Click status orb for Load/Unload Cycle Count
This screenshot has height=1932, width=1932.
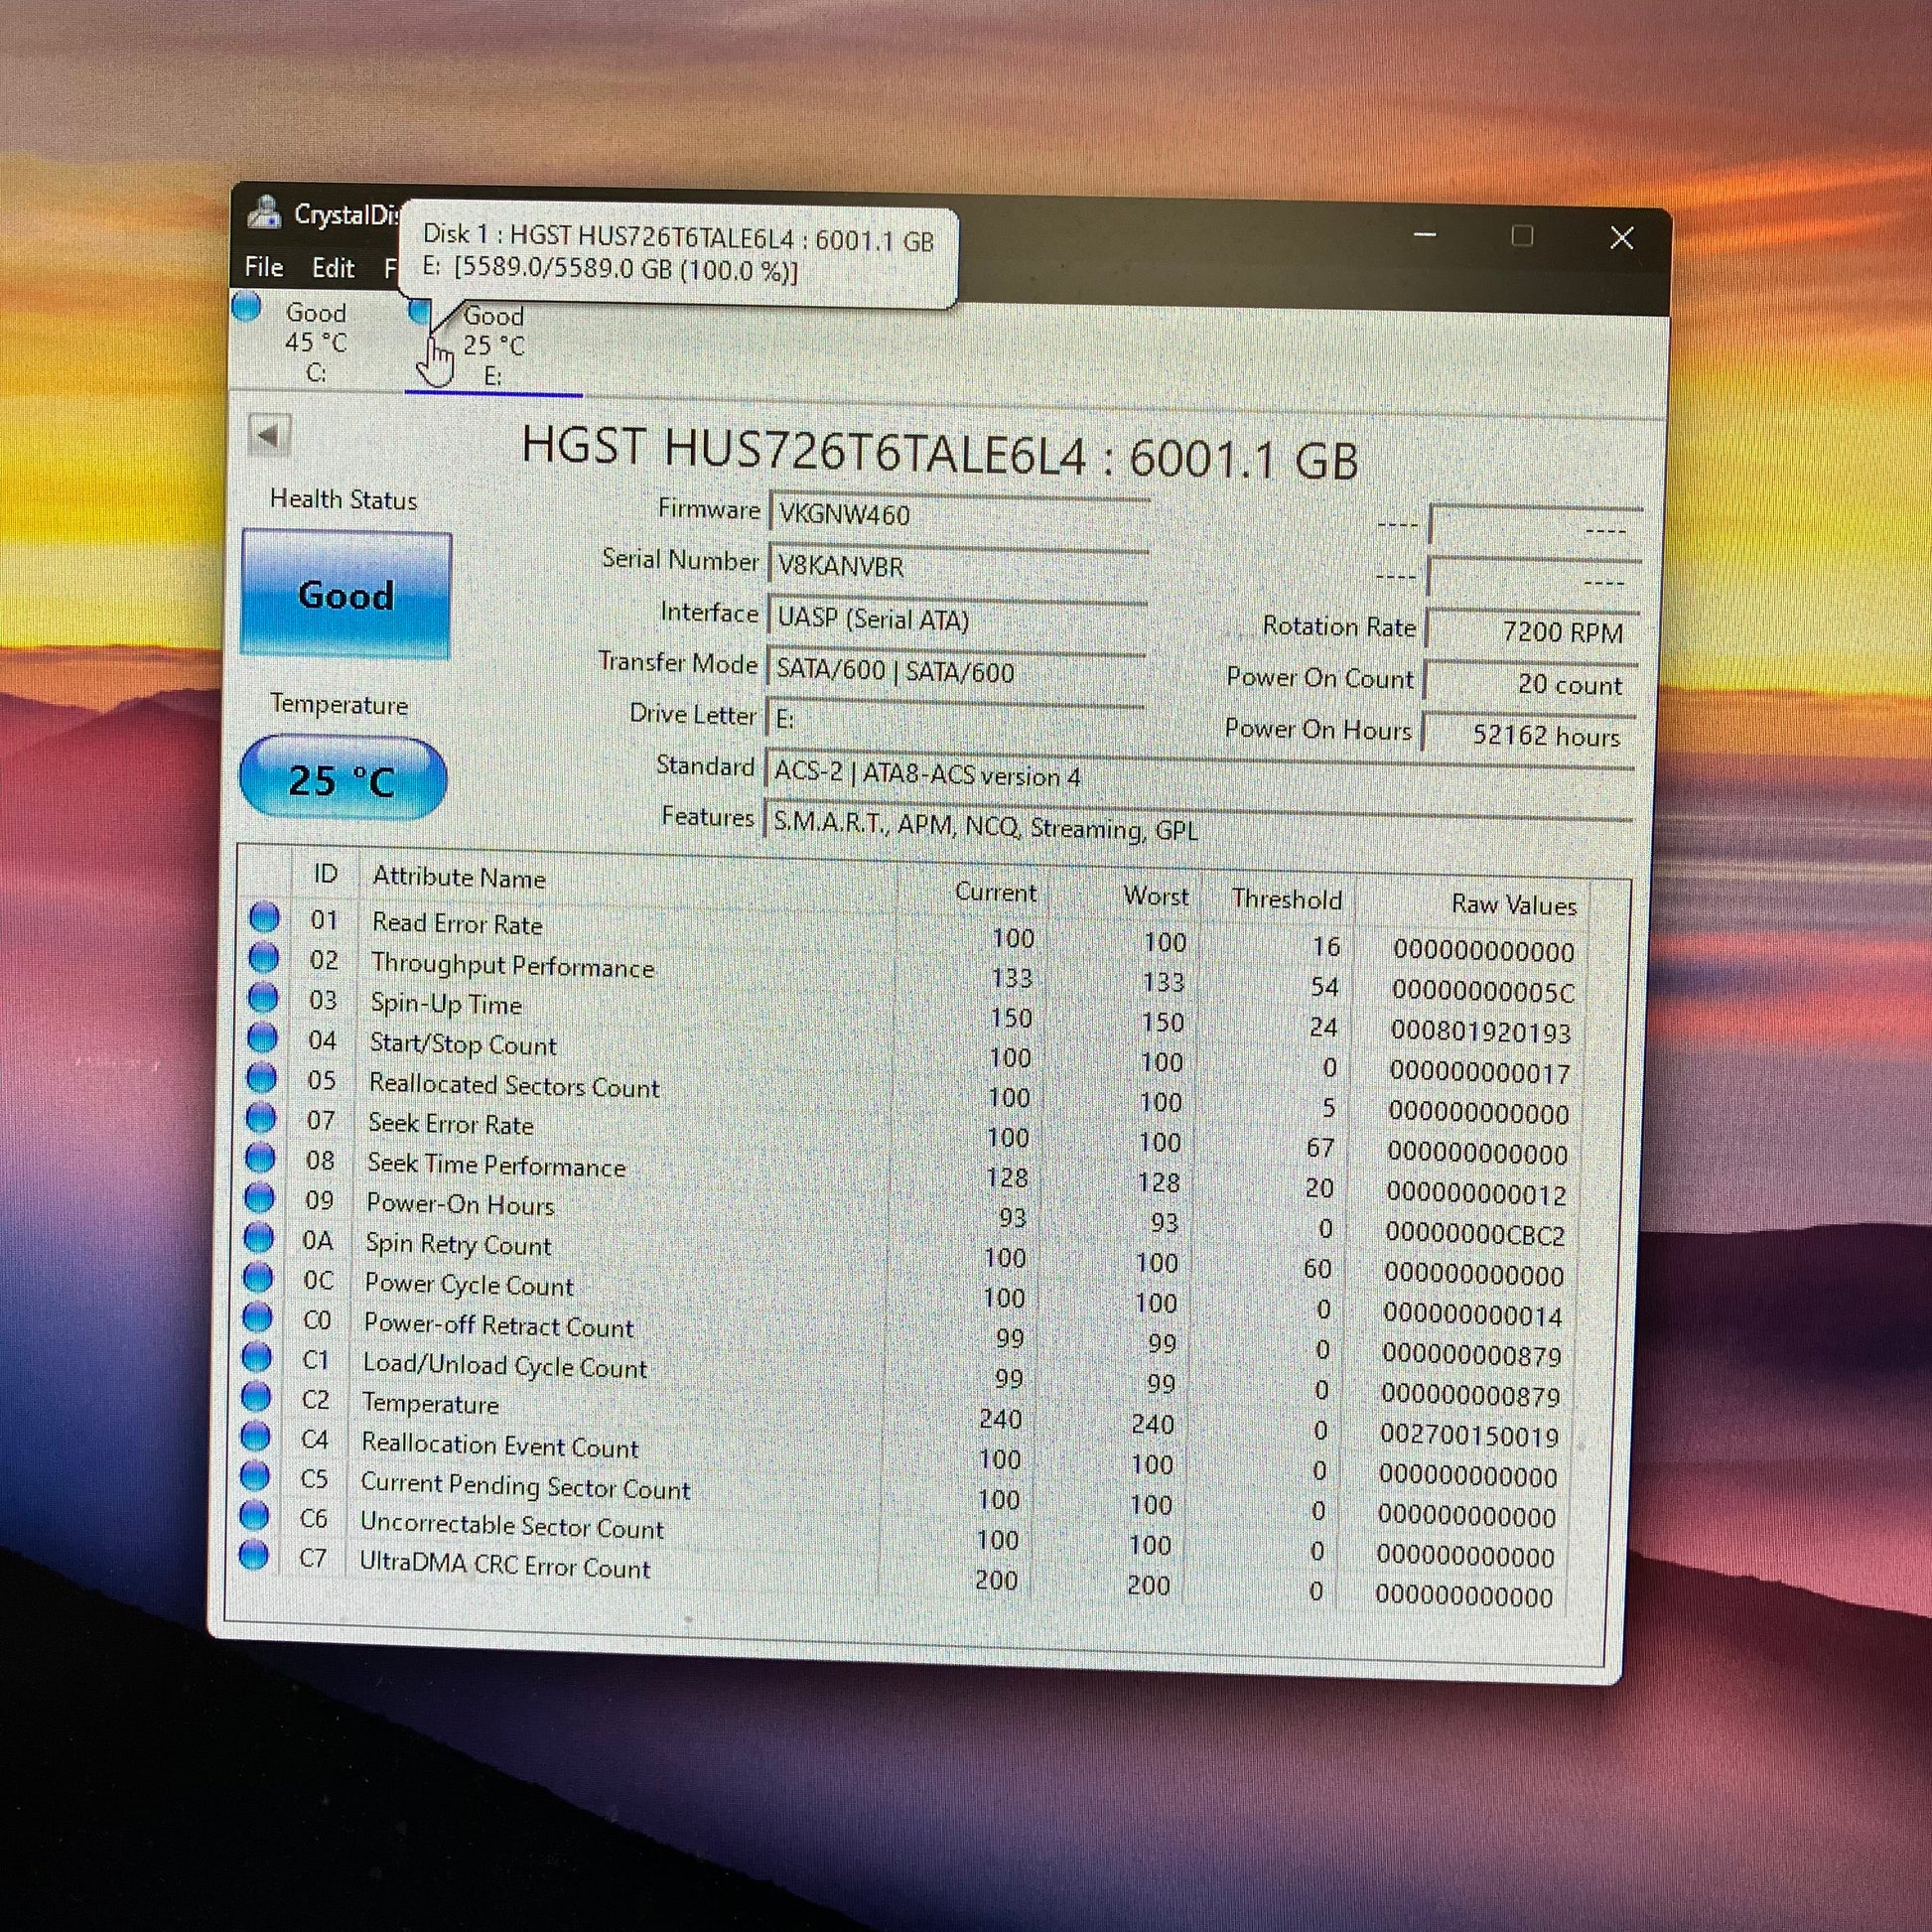point(257,1357)
